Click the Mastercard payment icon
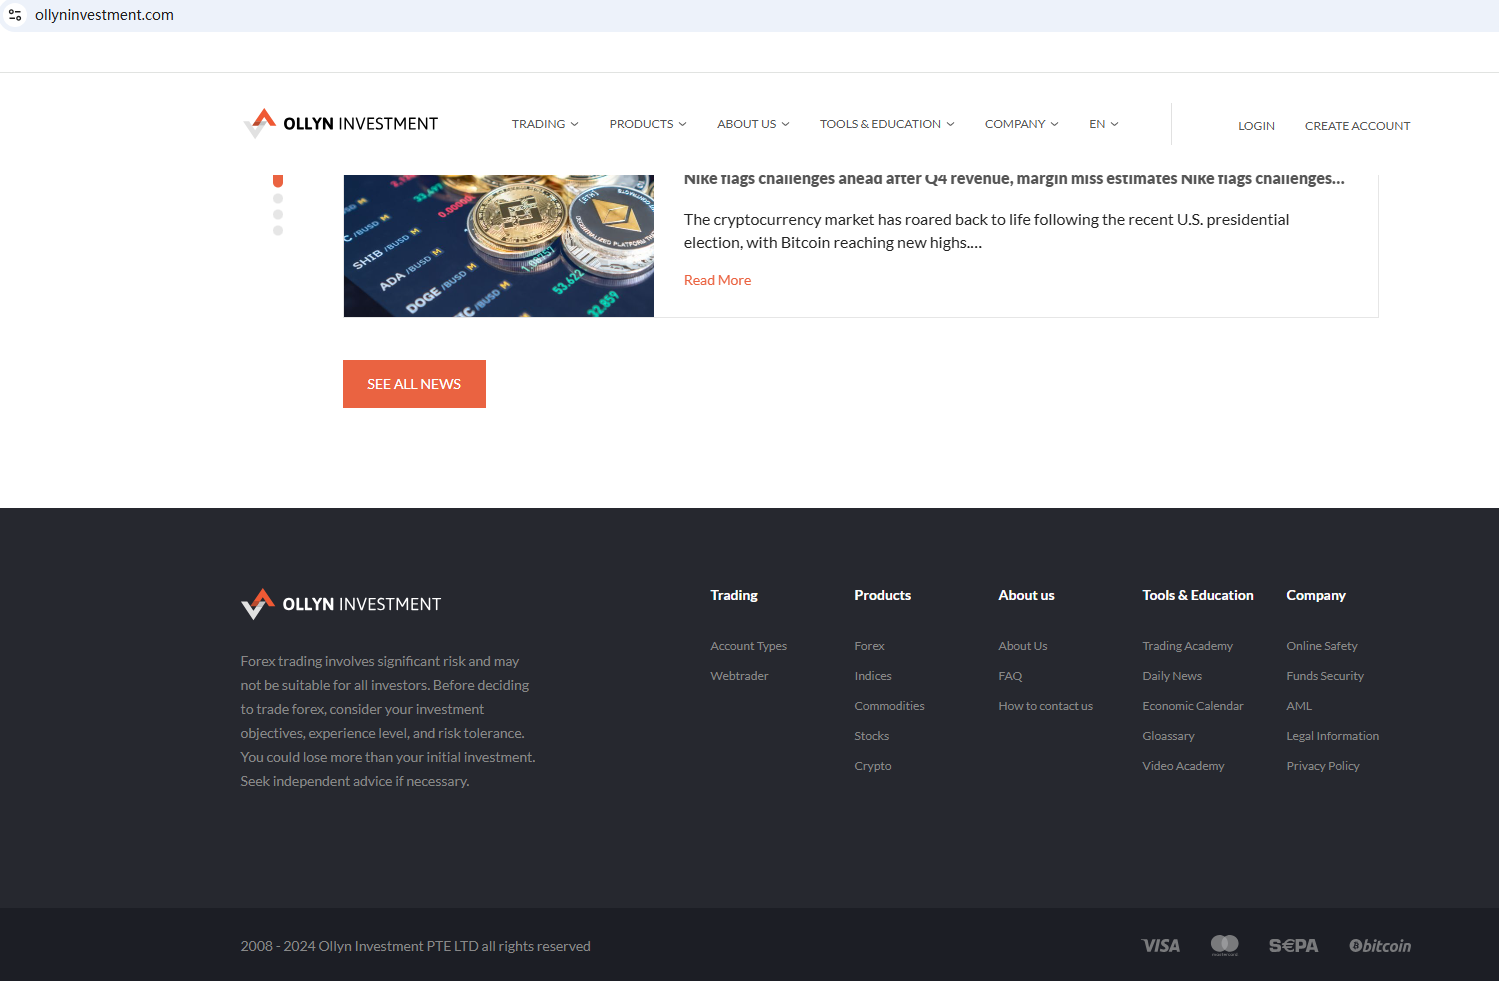Image resolution: width=1499 pixels, height=981 pixels. pyautogui.click(x=1225, y=945)
